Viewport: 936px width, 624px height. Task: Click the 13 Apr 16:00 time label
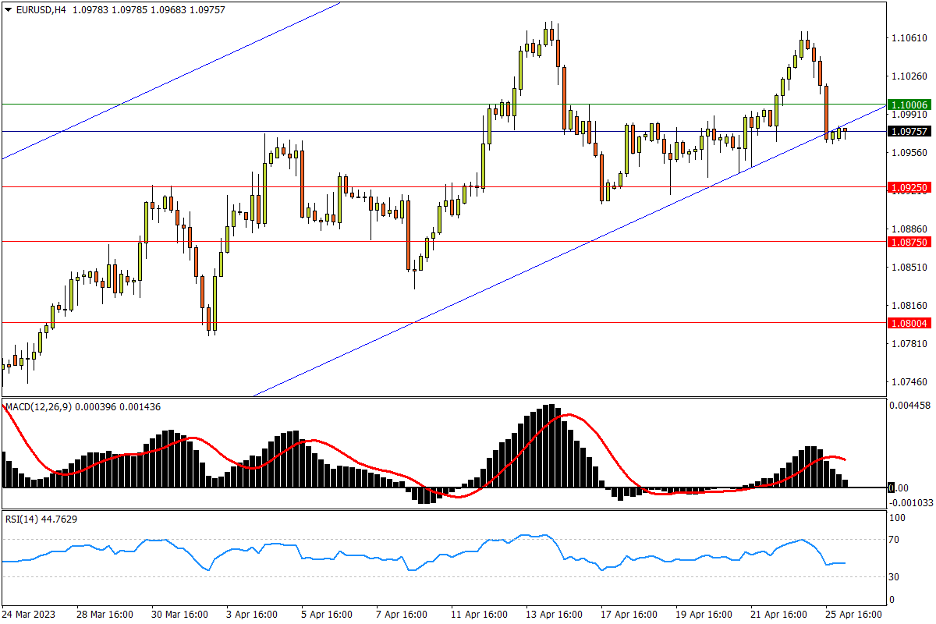(x=555, y=613)
